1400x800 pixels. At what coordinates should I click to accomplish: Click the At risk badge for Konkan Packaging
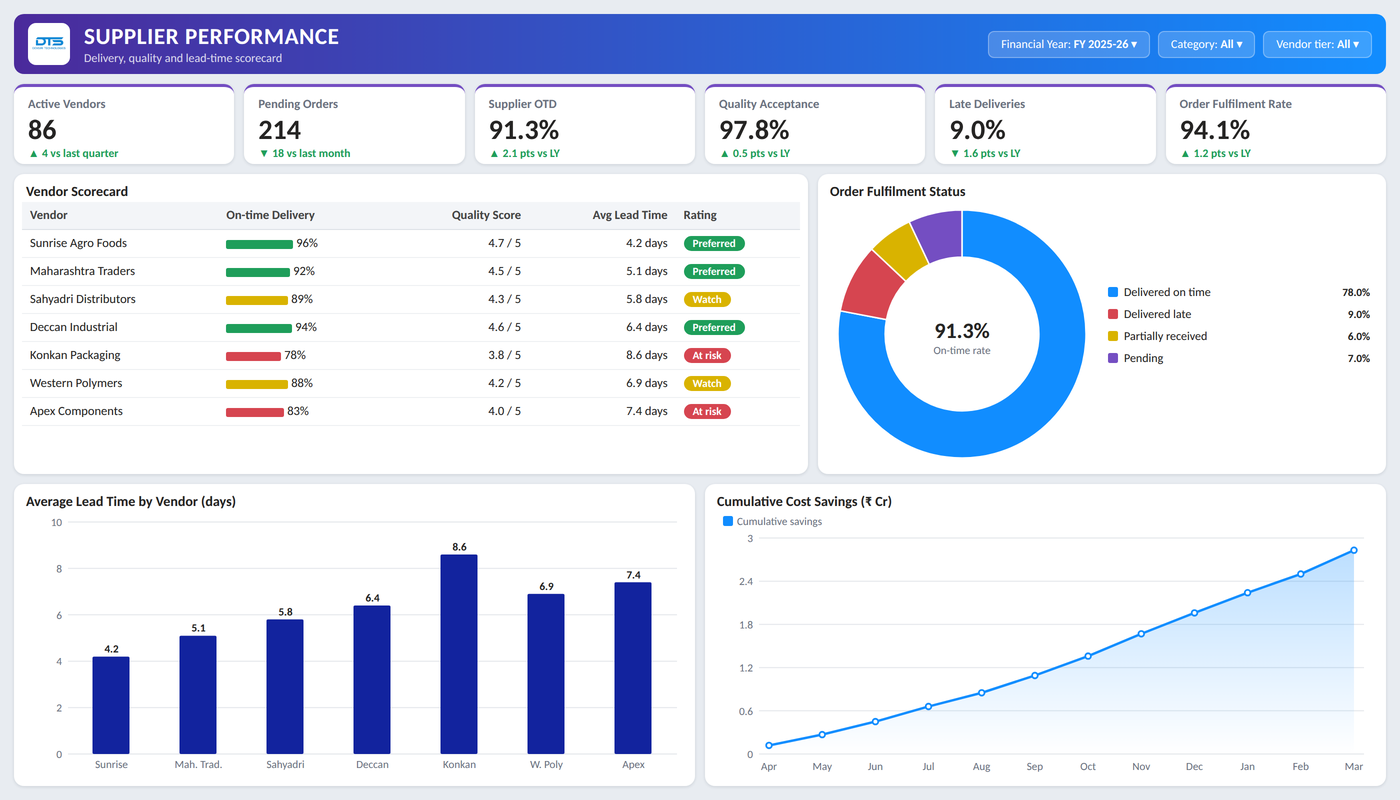pos(707,355)
